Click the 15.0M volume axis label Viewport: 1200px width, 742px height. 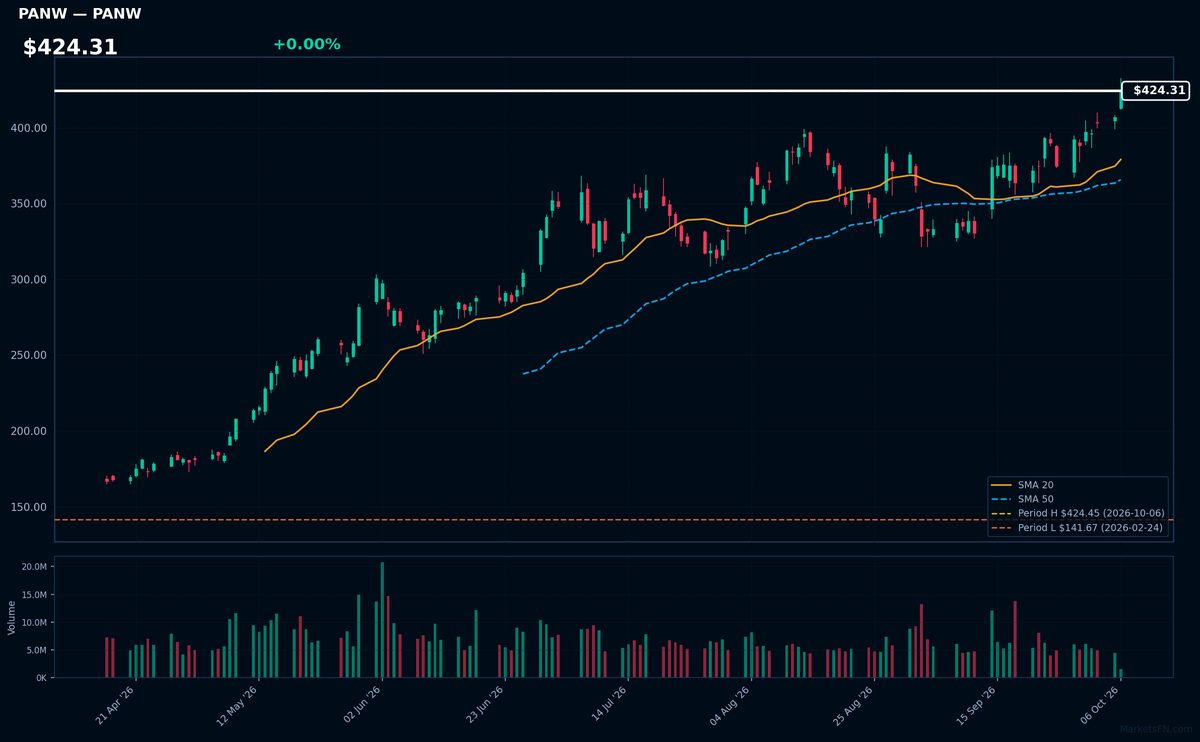coord(34,595)
